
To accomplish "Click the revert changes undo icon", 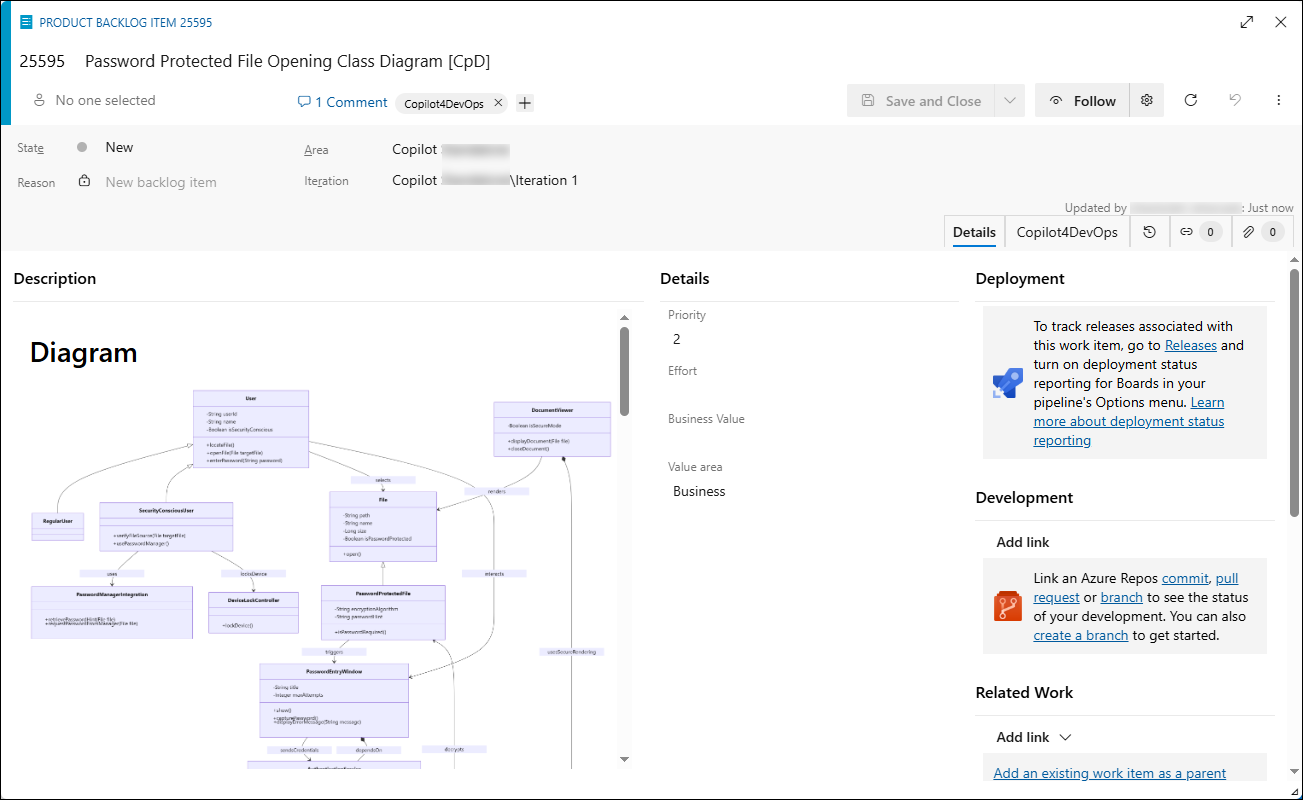I will (x=1235, y=100).
